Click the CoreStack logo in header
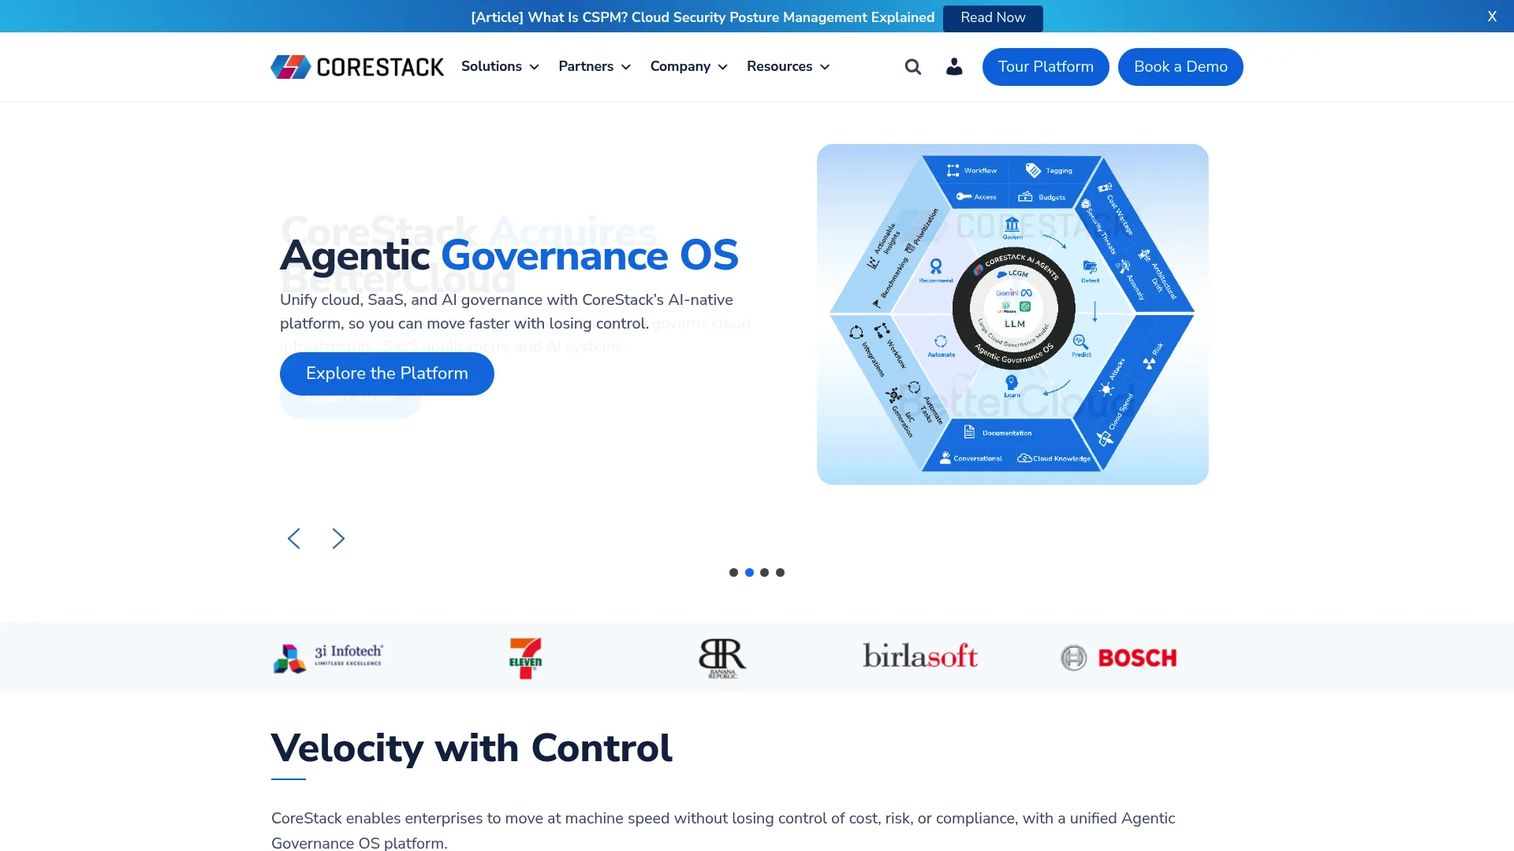Screen dimensions: 1514x851 [x=357, y=67]
